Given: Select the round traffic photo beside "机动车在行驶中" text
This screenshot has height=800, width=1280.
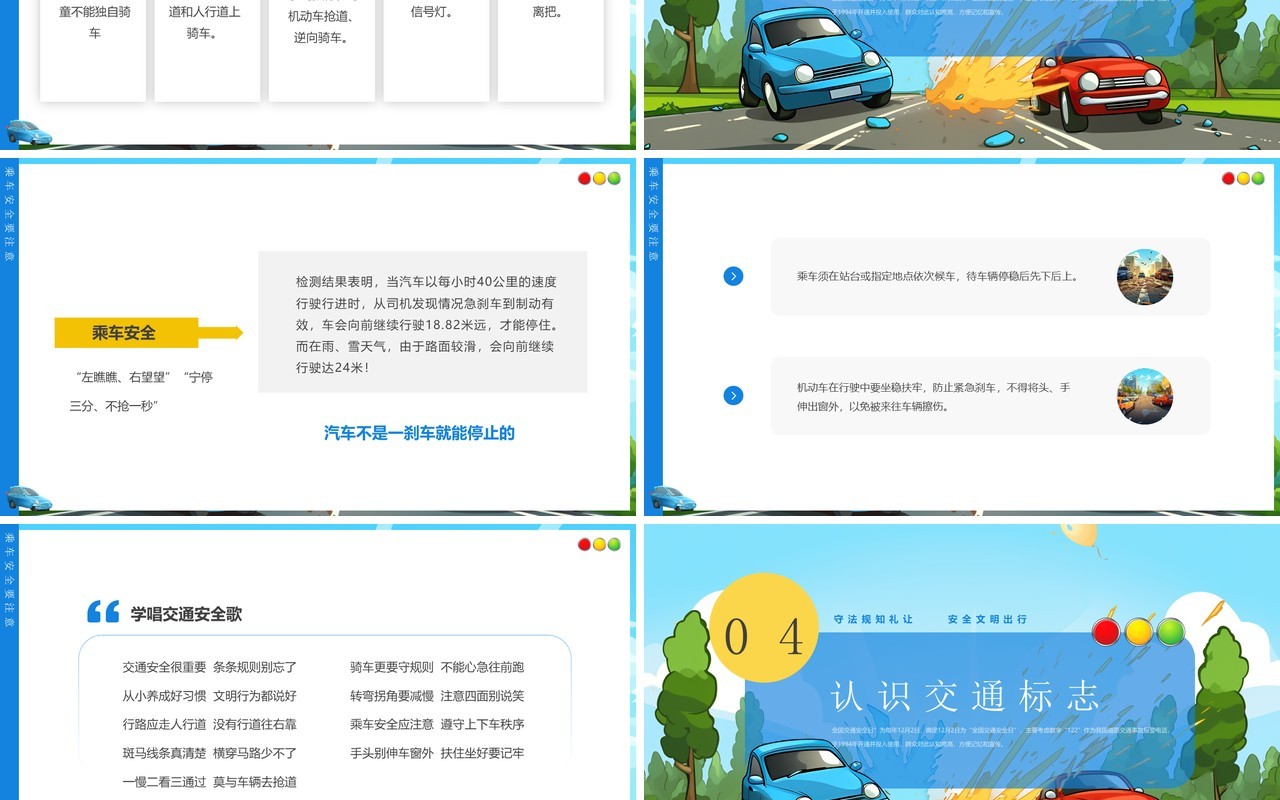Looking at the screenshot, I should tap(1145, 396).
